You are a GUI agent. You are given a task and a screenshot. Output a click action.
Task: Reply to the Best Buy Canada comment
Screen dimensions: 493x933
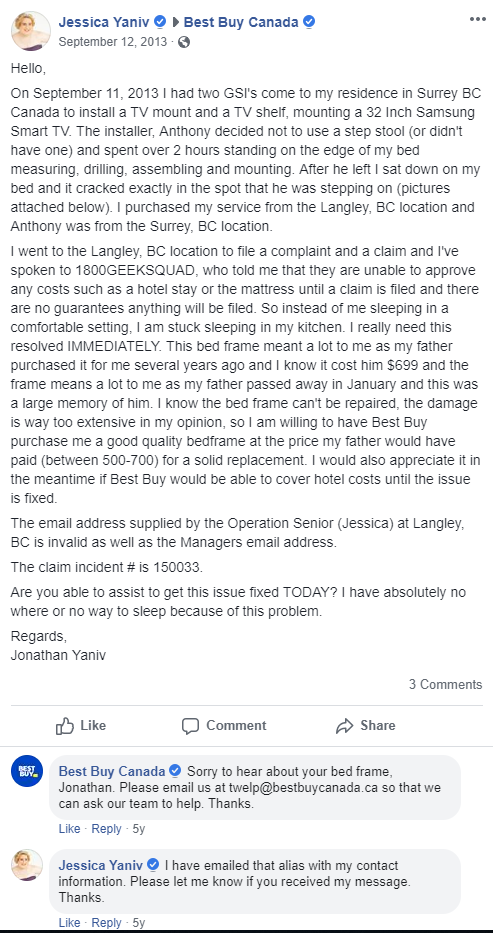(x=106, y=828)
